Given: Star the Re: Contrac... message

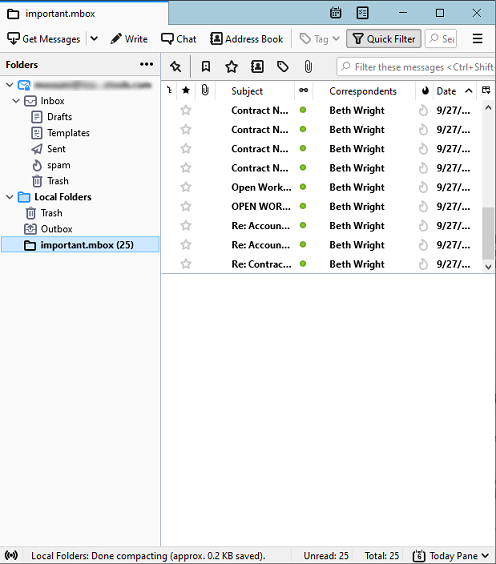Looking at the screenshot, I should [x=186, y=264].
